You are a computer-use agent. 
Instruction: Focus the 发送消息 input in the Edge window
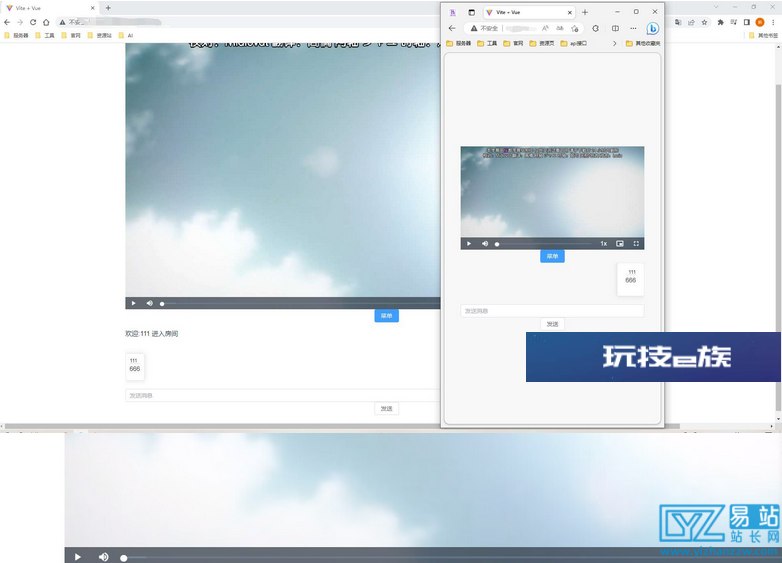552,311
